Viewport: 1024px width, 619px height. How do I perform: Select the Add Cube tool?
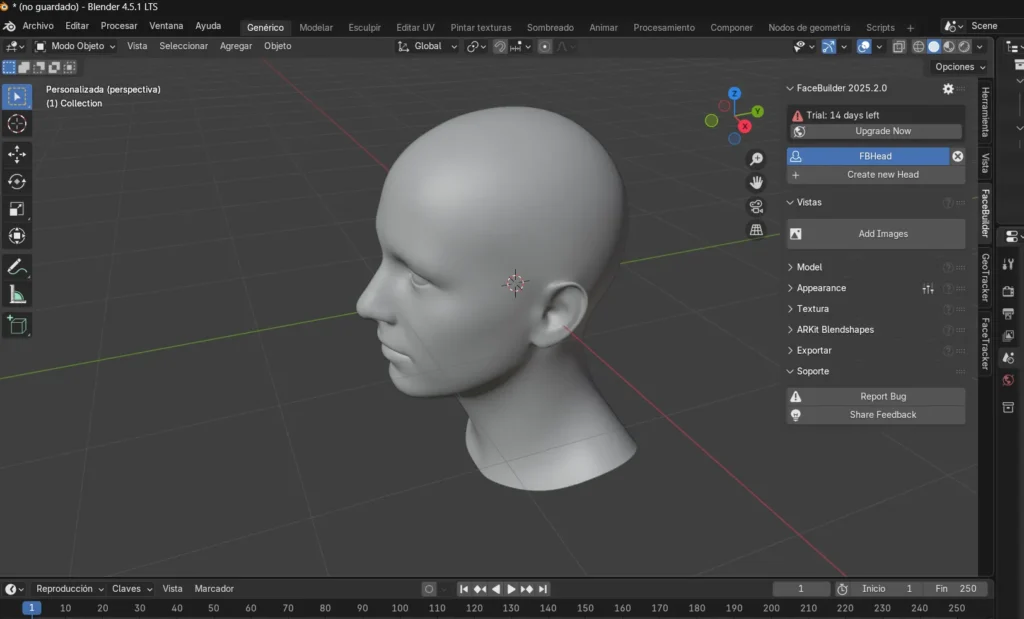click(17, 324)
